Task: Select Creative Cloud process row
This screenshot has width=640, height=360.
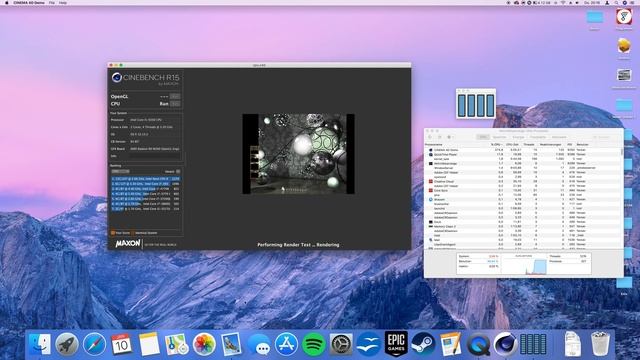Action: (x=522, y=181)
